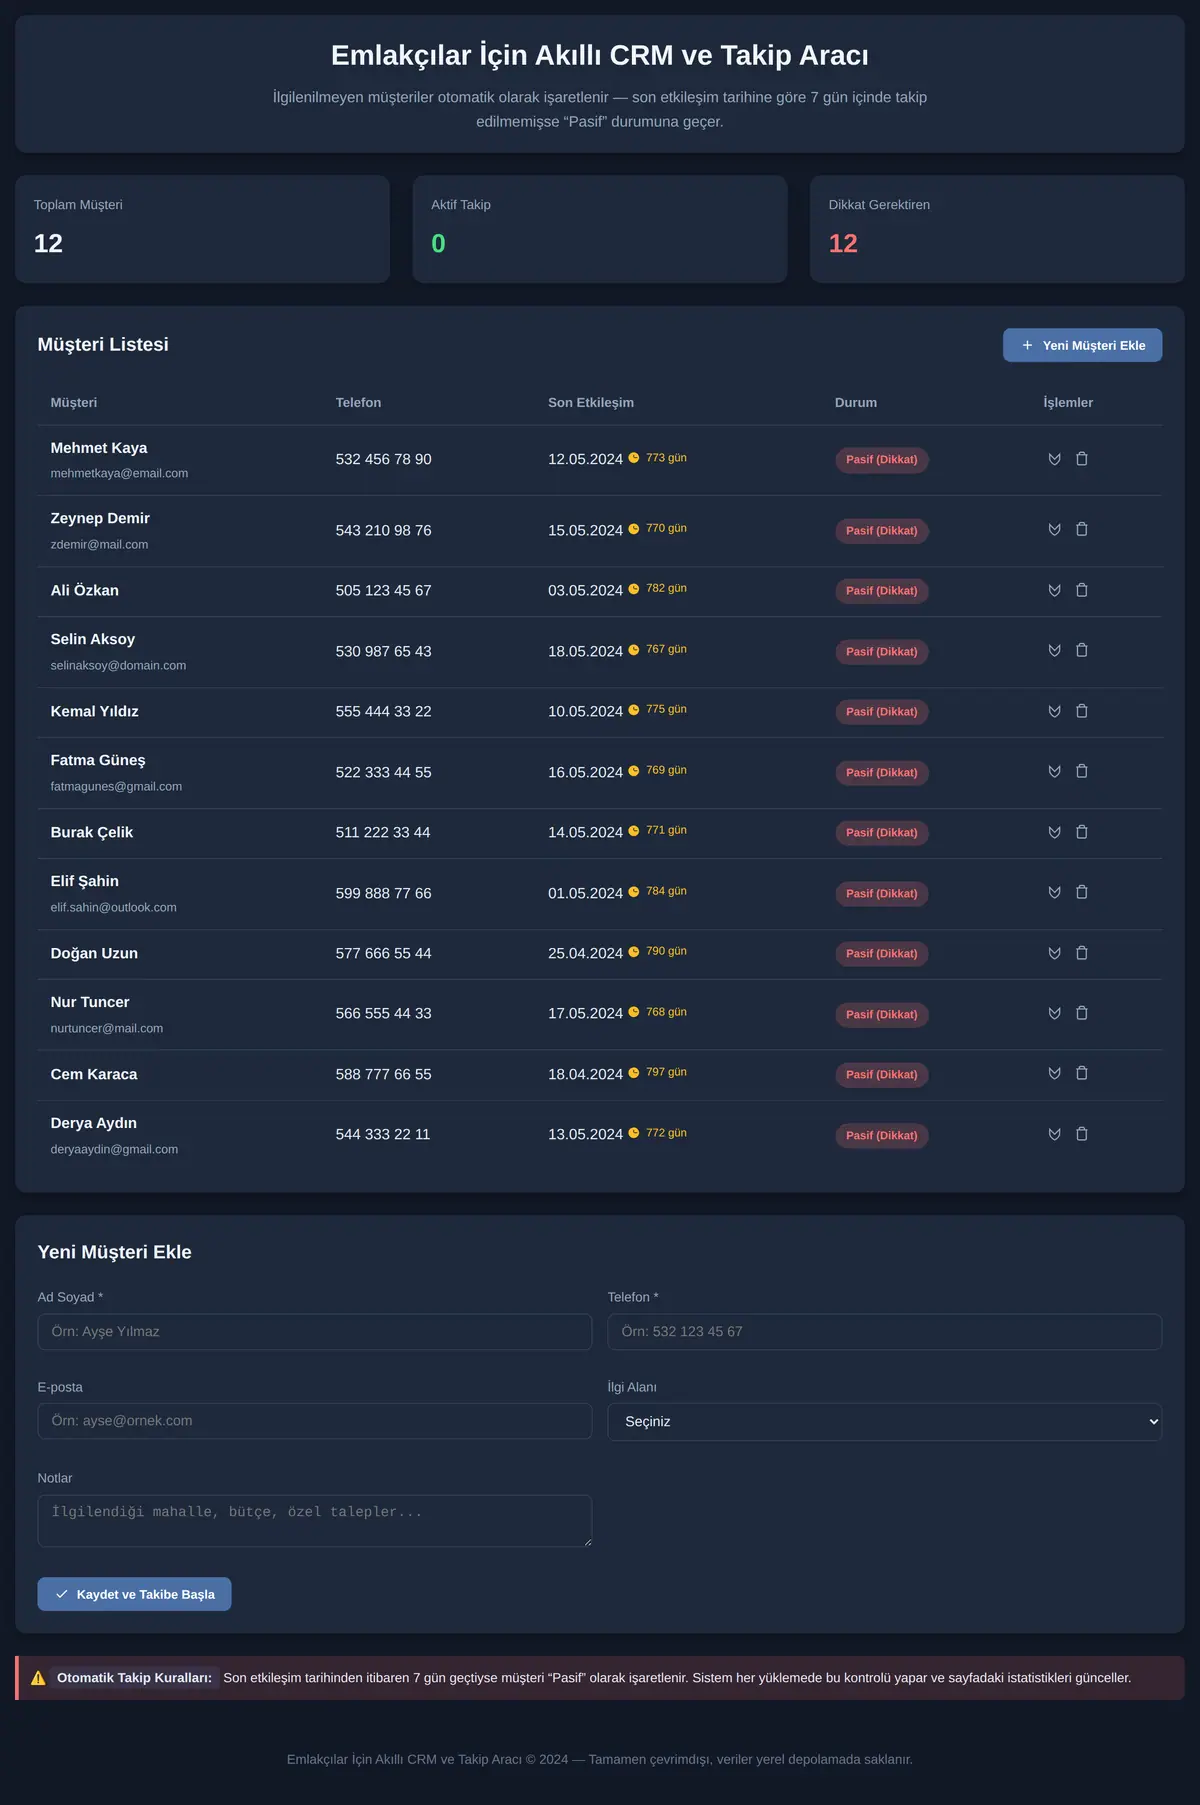
Task: Click the shield-shaped icon for Kemal Yıldız
Action: point(1054,711)
